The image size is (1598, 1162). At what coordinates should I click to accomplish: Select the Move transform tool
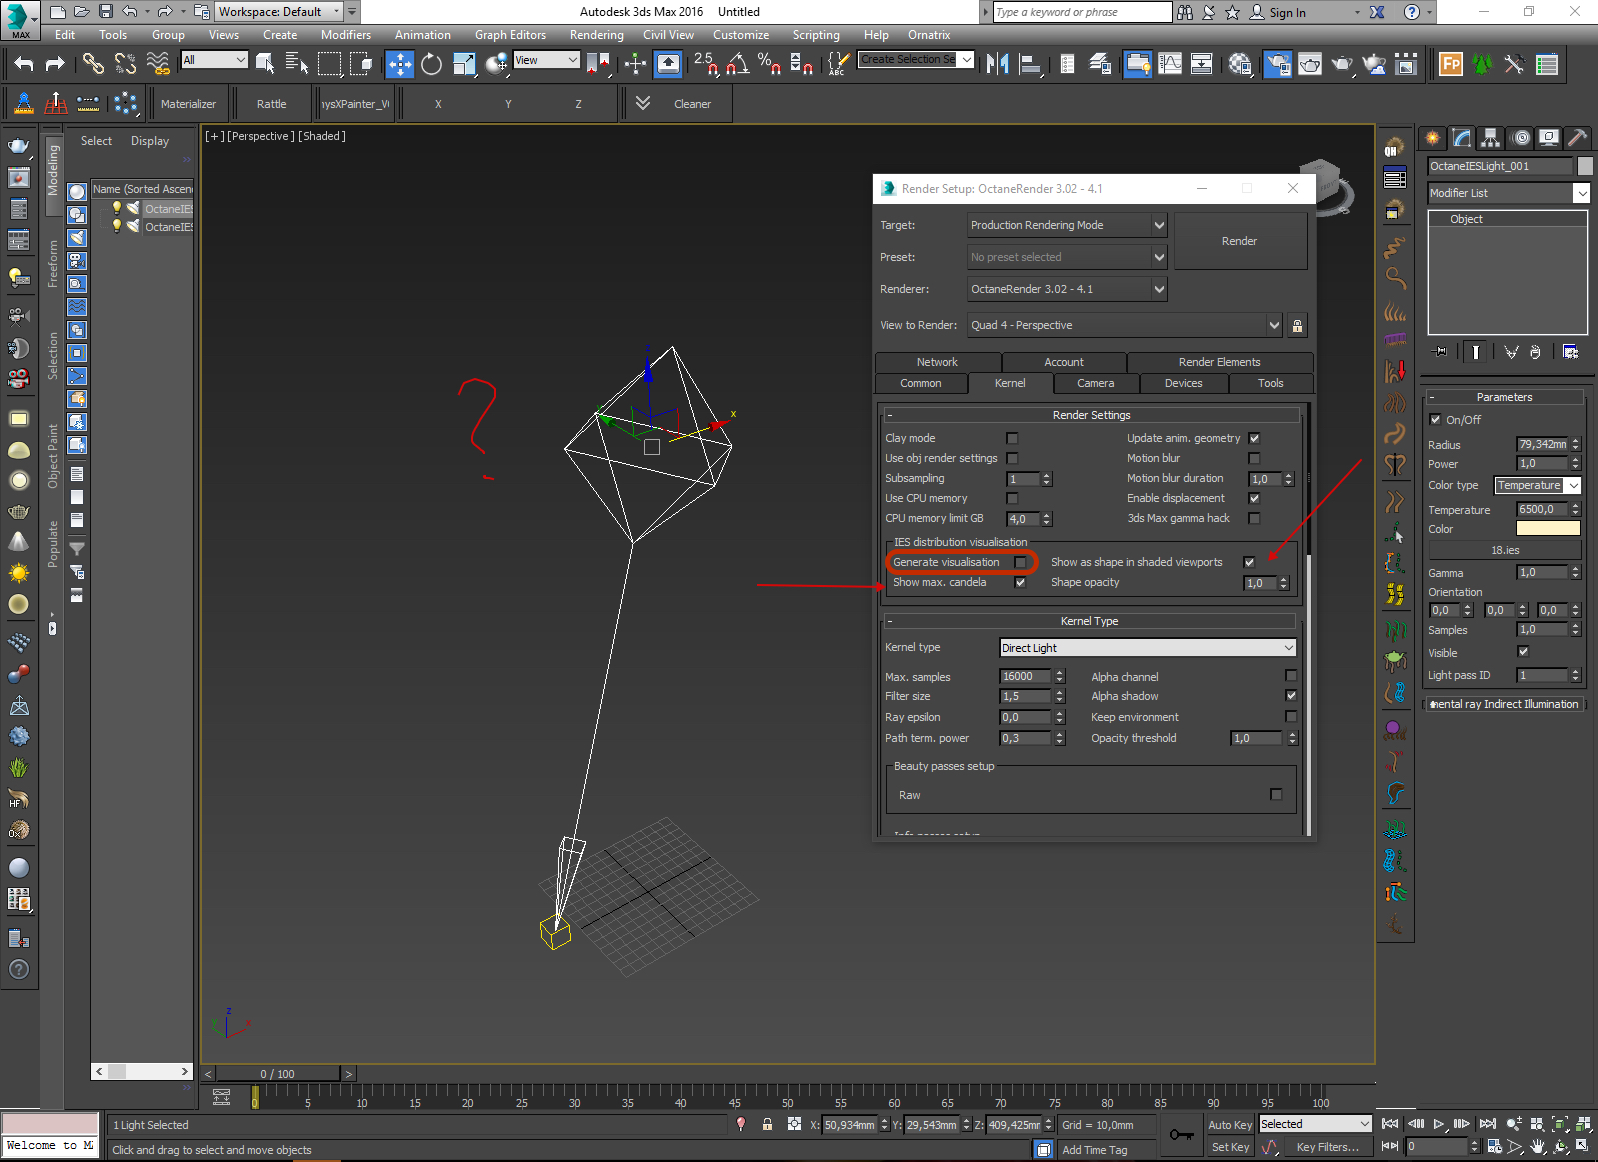point(400,64)
